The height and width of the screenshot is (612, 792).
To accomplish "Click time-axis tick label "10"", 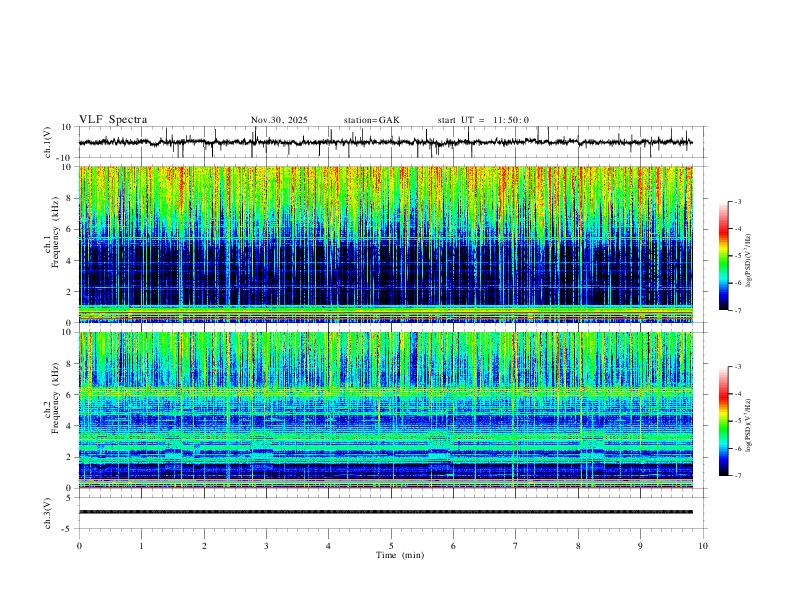I will click(703, 546).
